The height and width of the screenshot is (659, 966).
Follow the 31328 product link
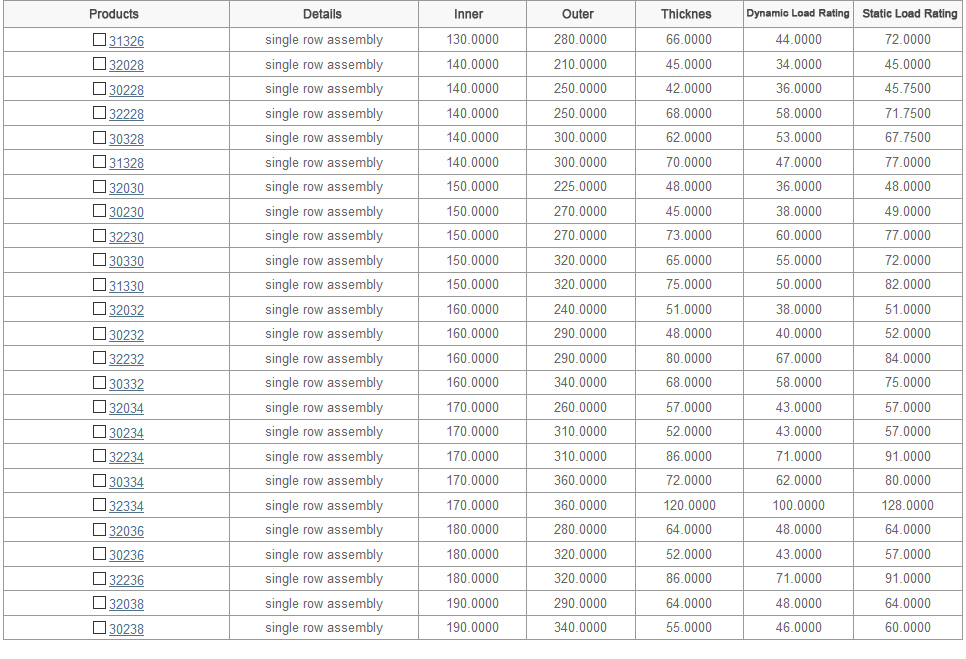(x=126, y=163)
